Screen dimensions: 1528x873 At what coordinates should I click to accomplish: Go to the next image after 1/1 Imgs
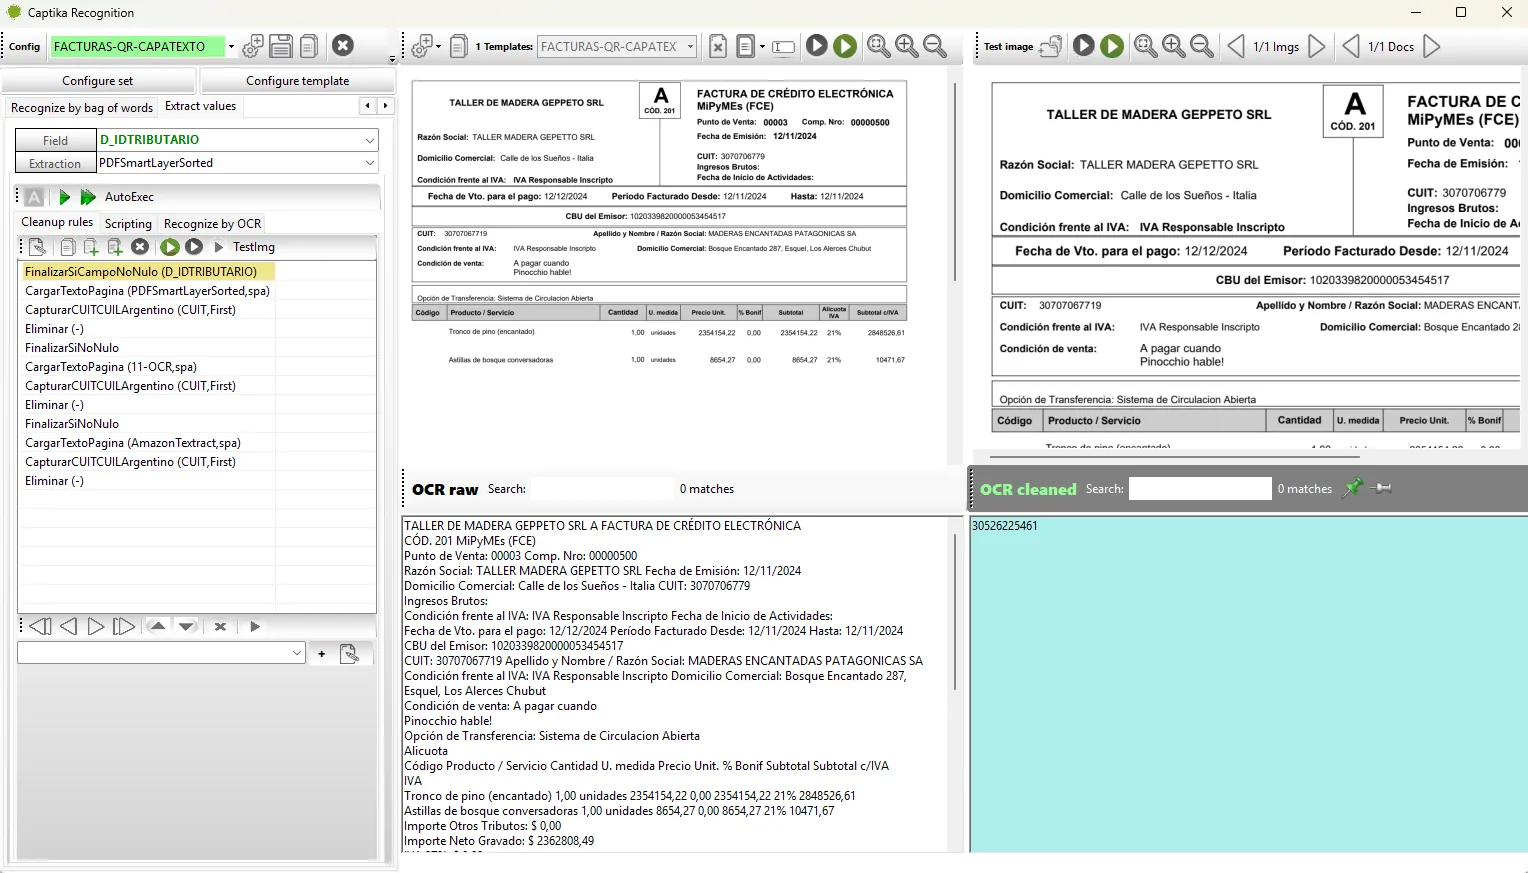[x=1317, y=46]
